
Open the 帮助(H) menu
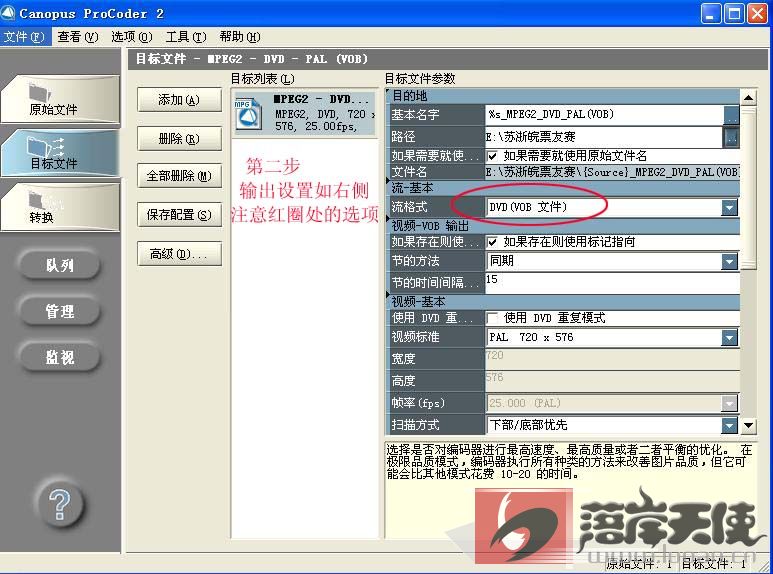(240, 37)
